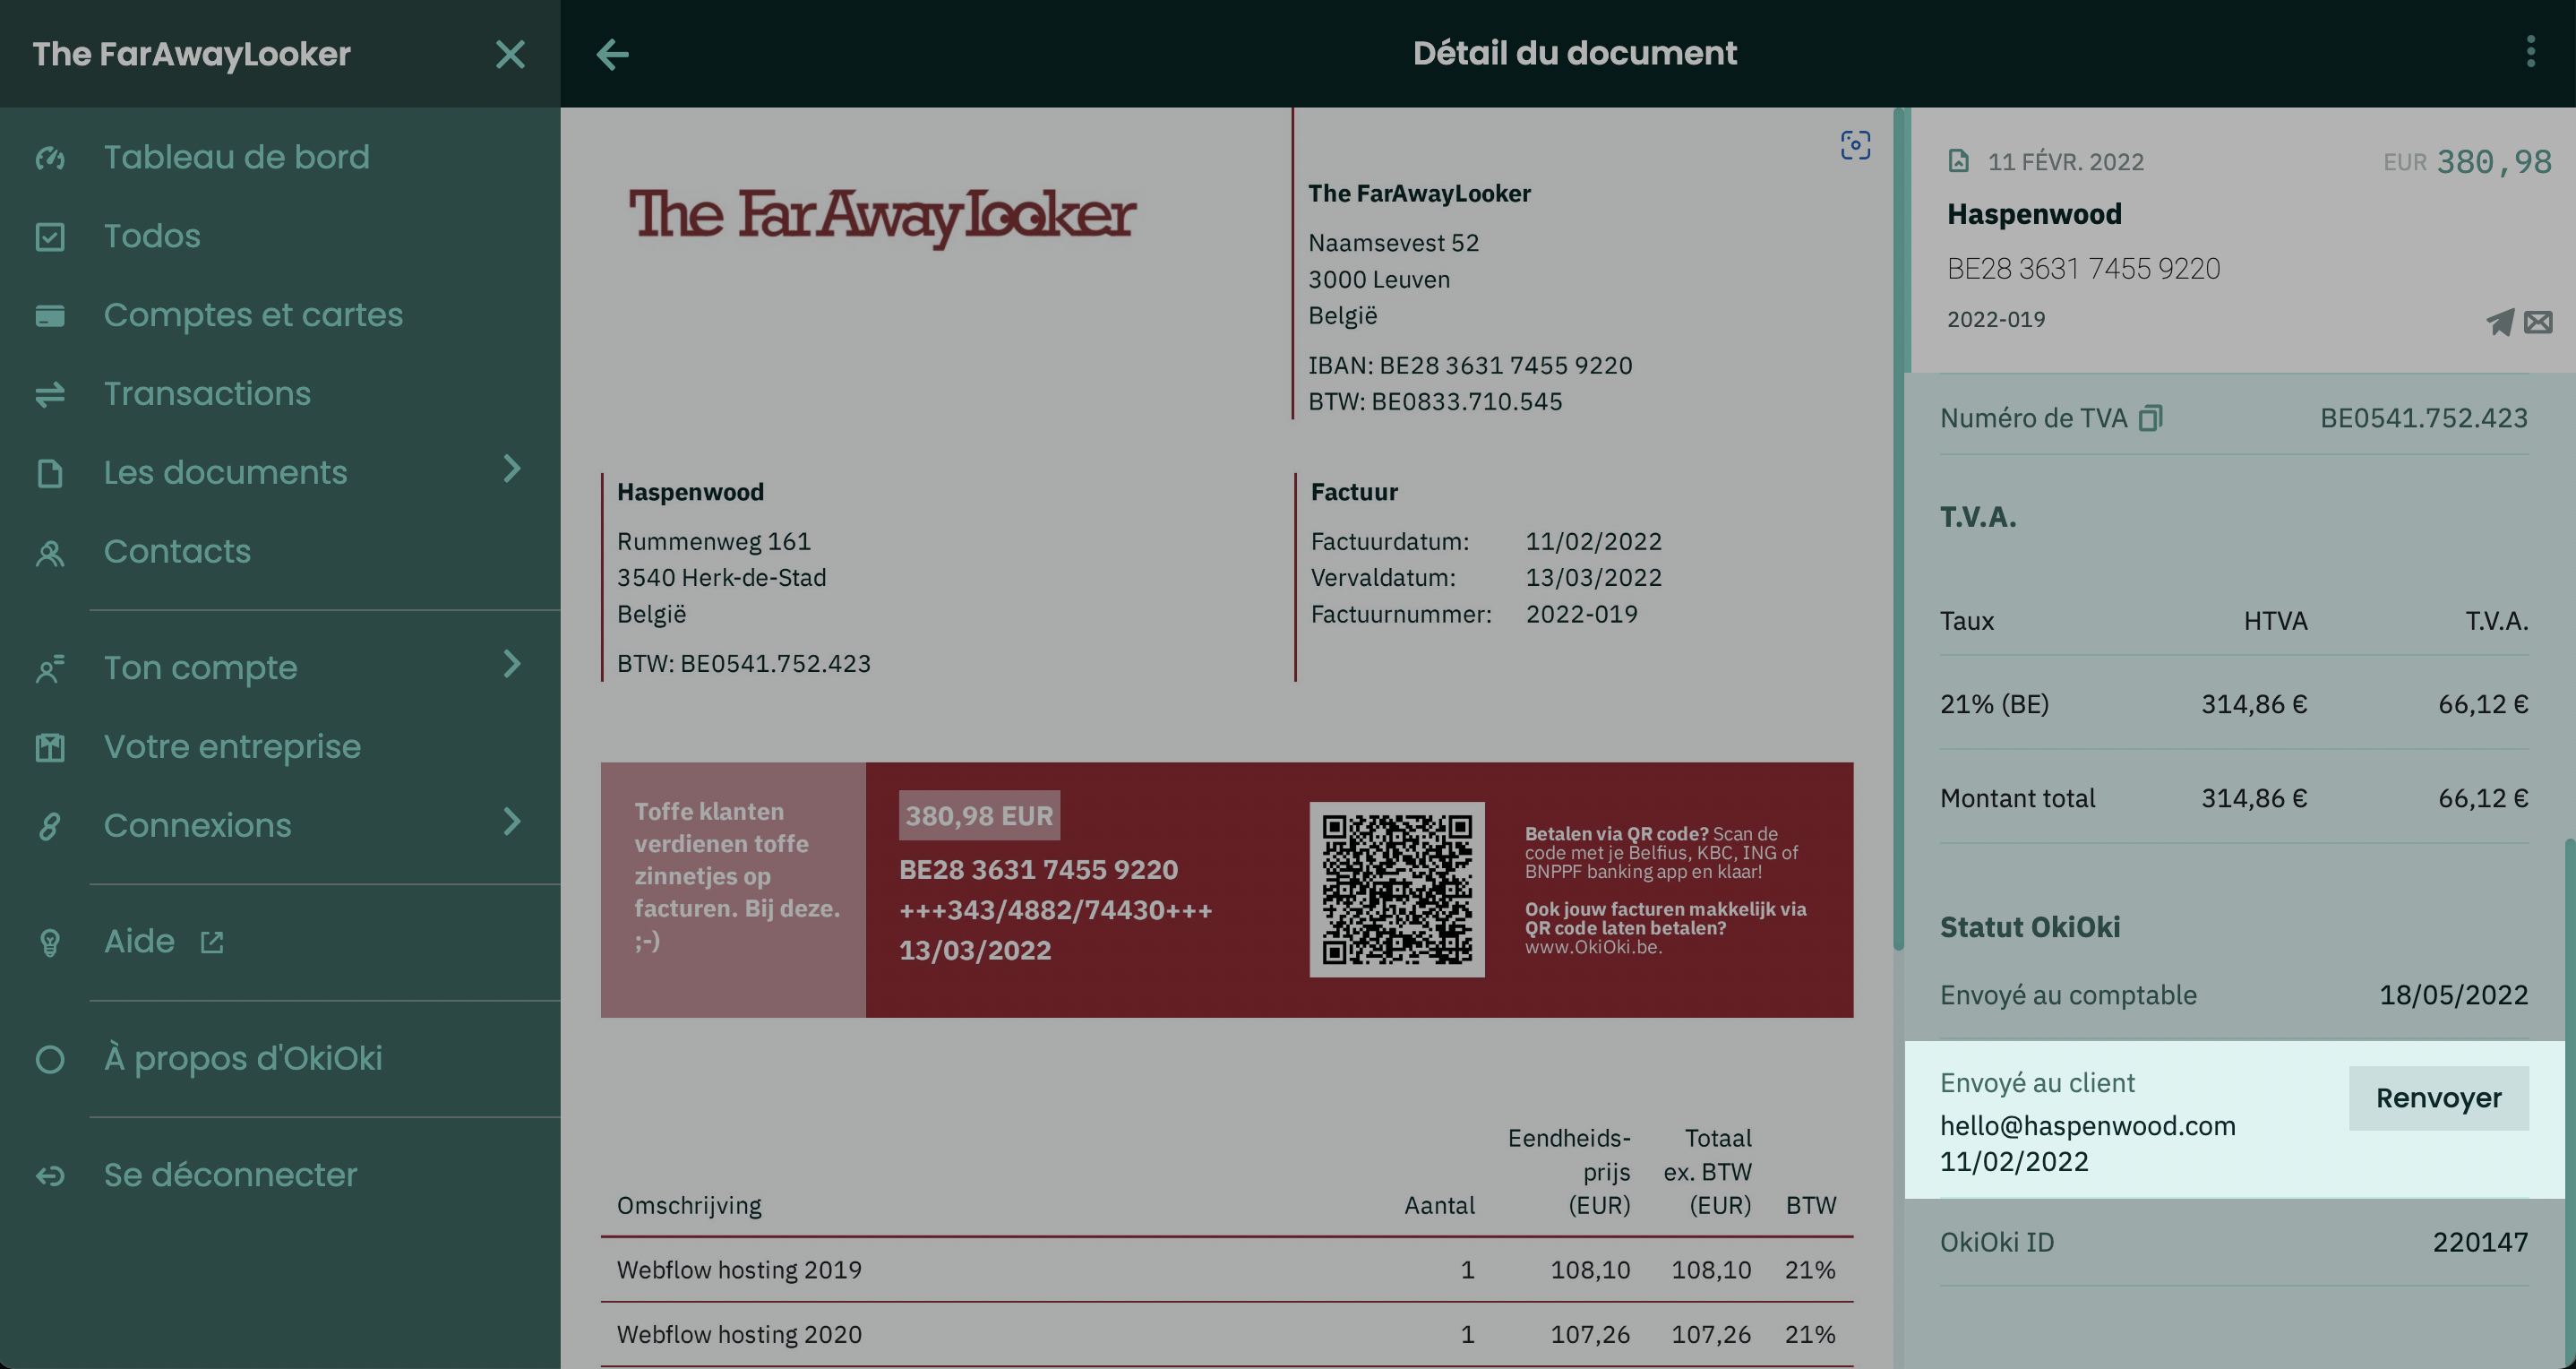Open Transactions

click(x=207, y=394)
